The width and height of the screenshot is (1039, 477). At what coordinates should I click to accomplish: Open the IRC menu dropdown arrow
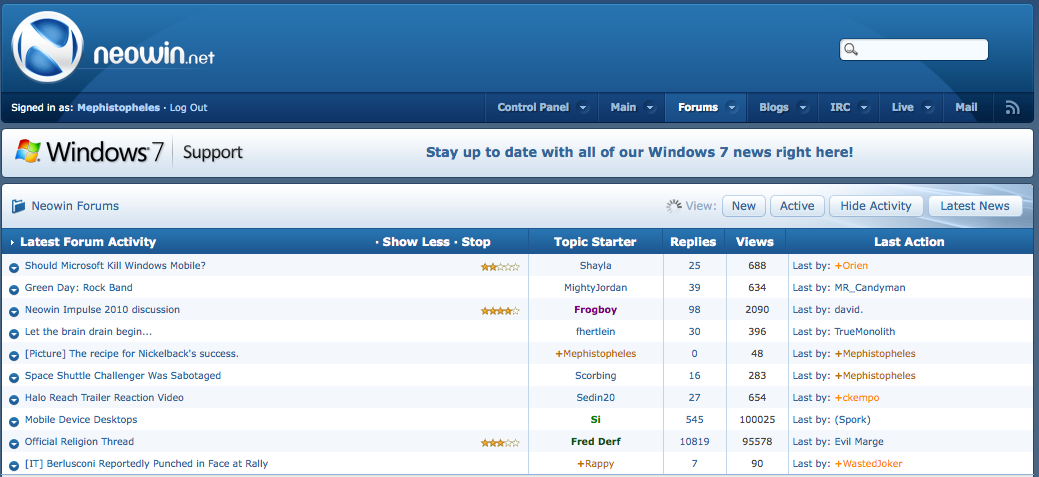(864, 108)
